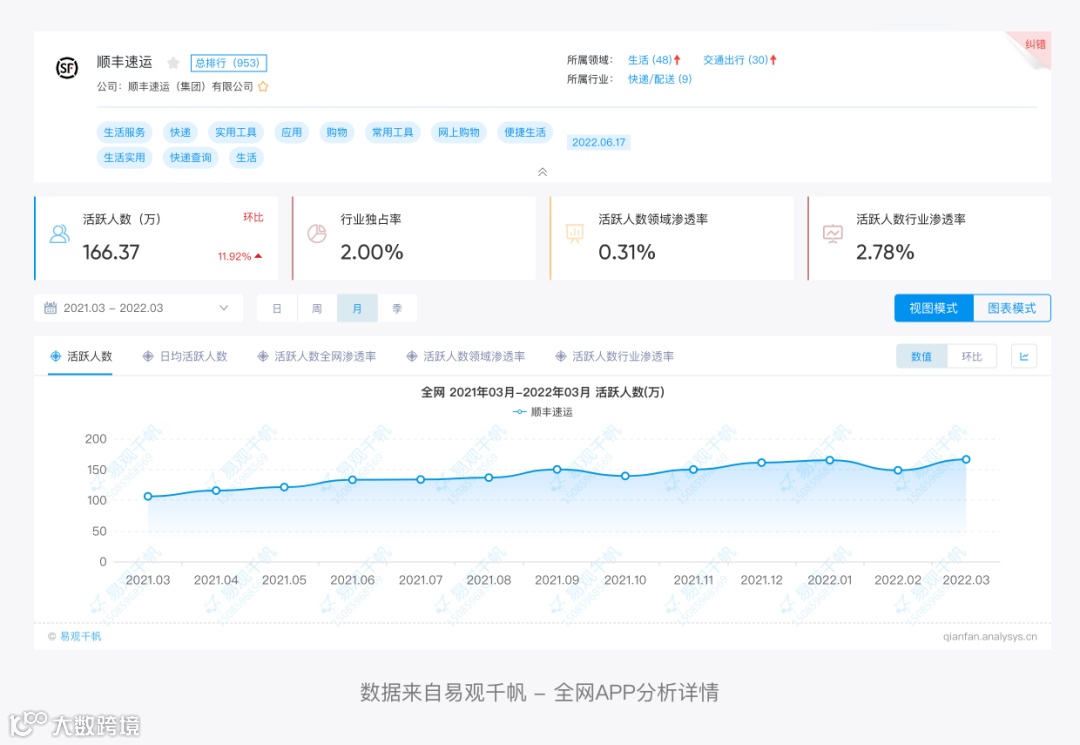Open the 交通出行 (30) domain link

coord(735,60)
